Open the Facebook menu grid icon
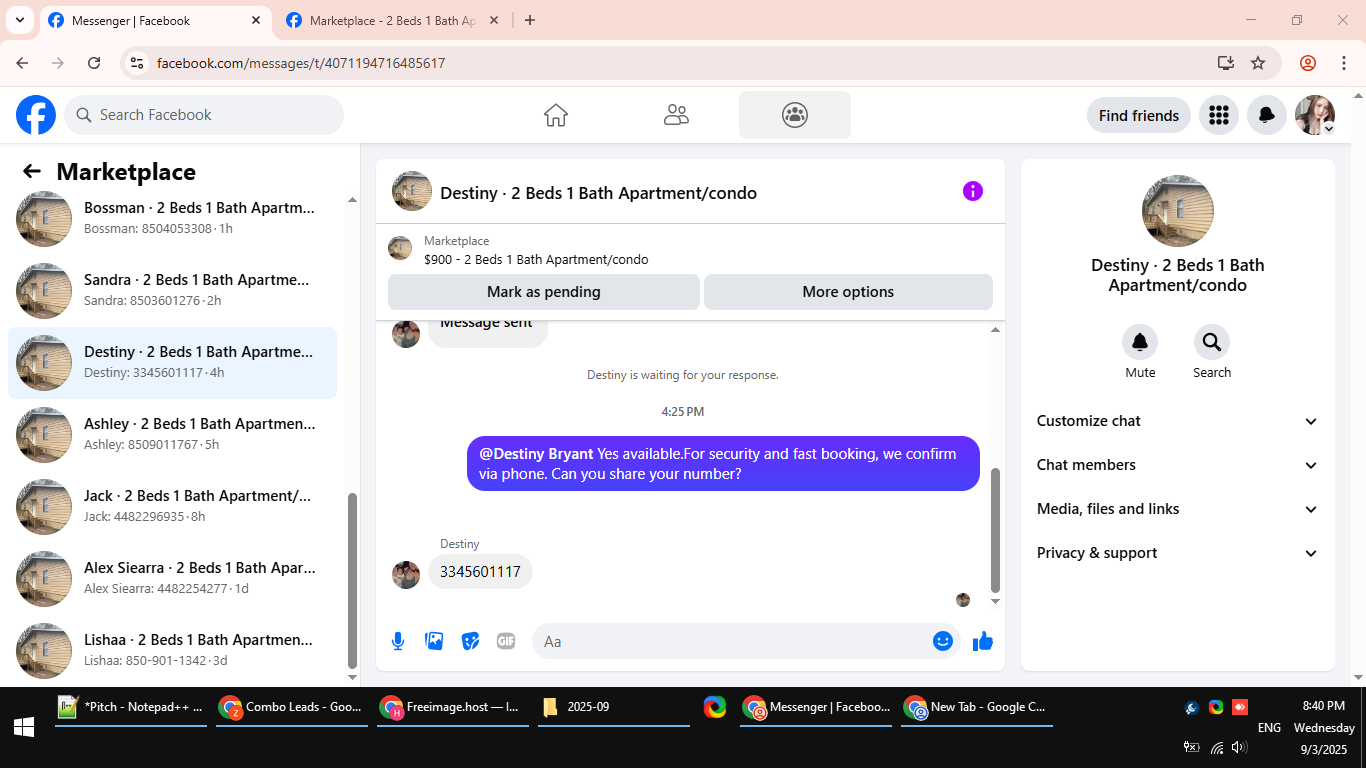This screenshot has height=768, width=1366. pyautogui.click(x=1218, y=115)
